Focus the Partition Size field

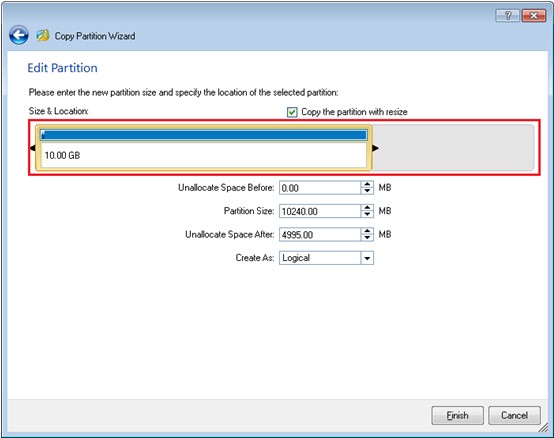click(320, 211)
